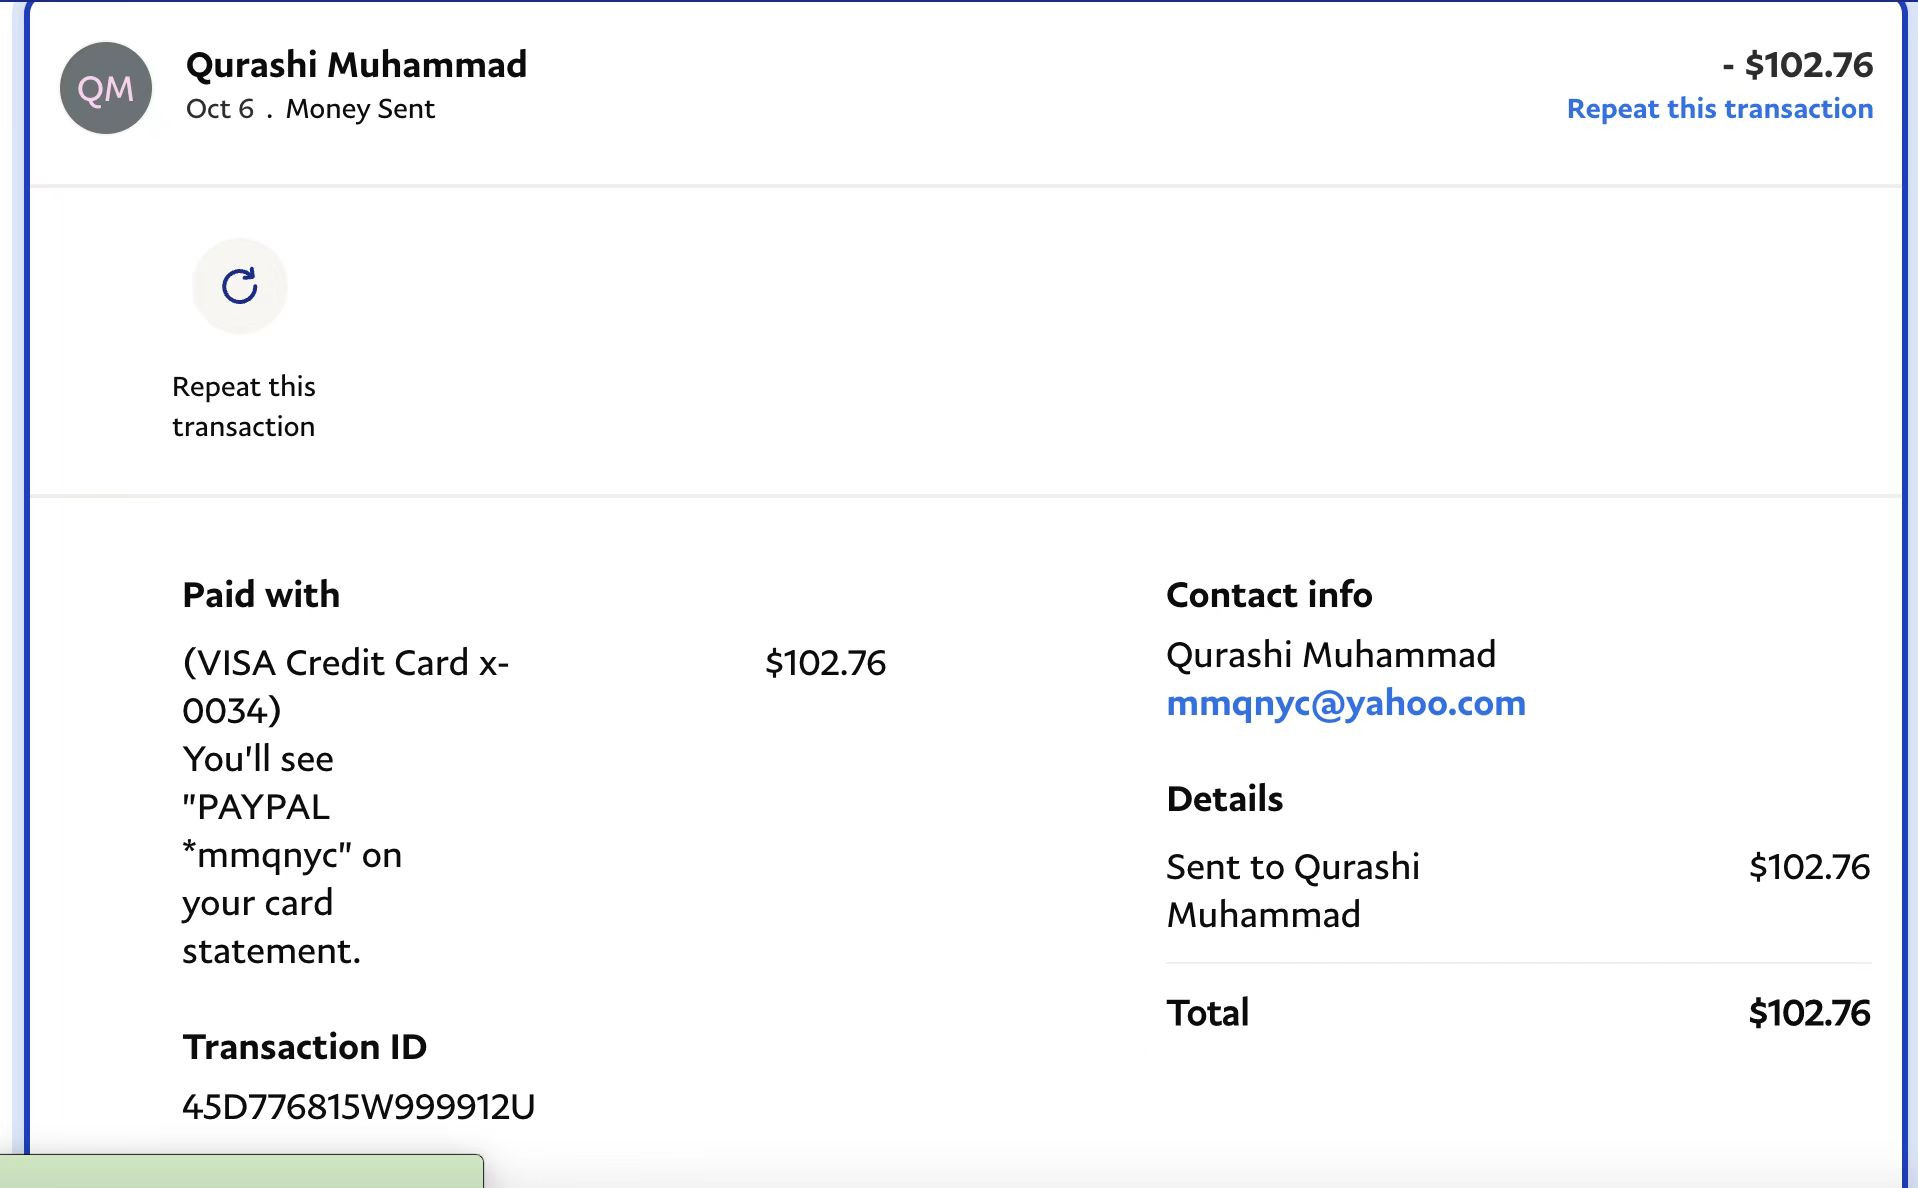Click the green bar at bottom left
1918x1188 pixels.
pyautogui.click(x=240, y=1172)
